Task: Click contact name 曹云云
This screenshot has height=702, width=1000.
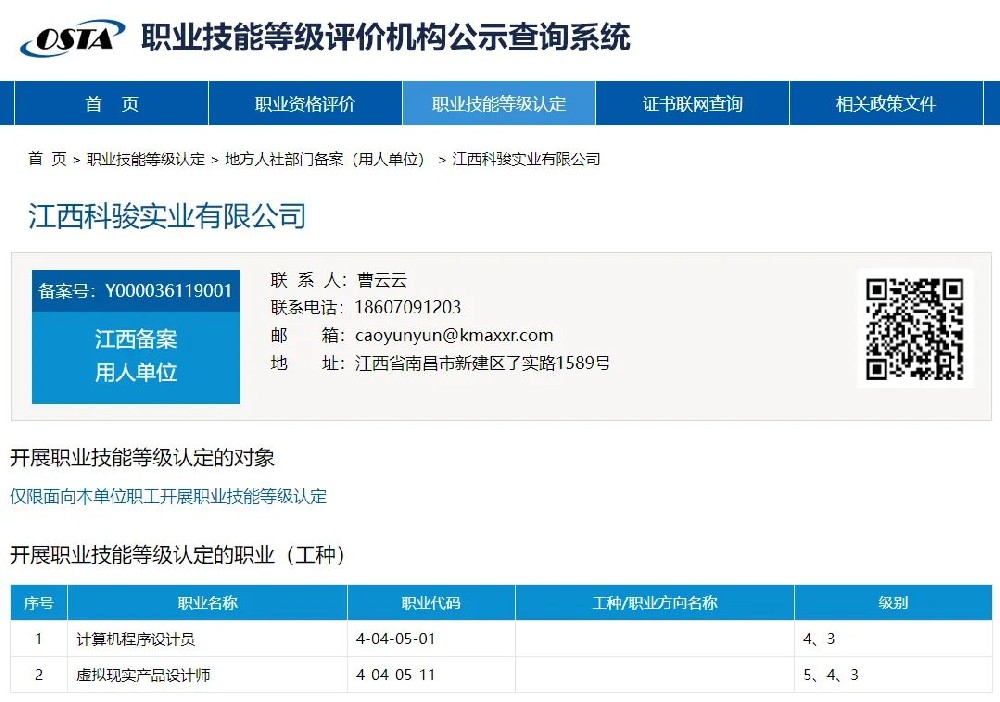Action: [381, 280]
